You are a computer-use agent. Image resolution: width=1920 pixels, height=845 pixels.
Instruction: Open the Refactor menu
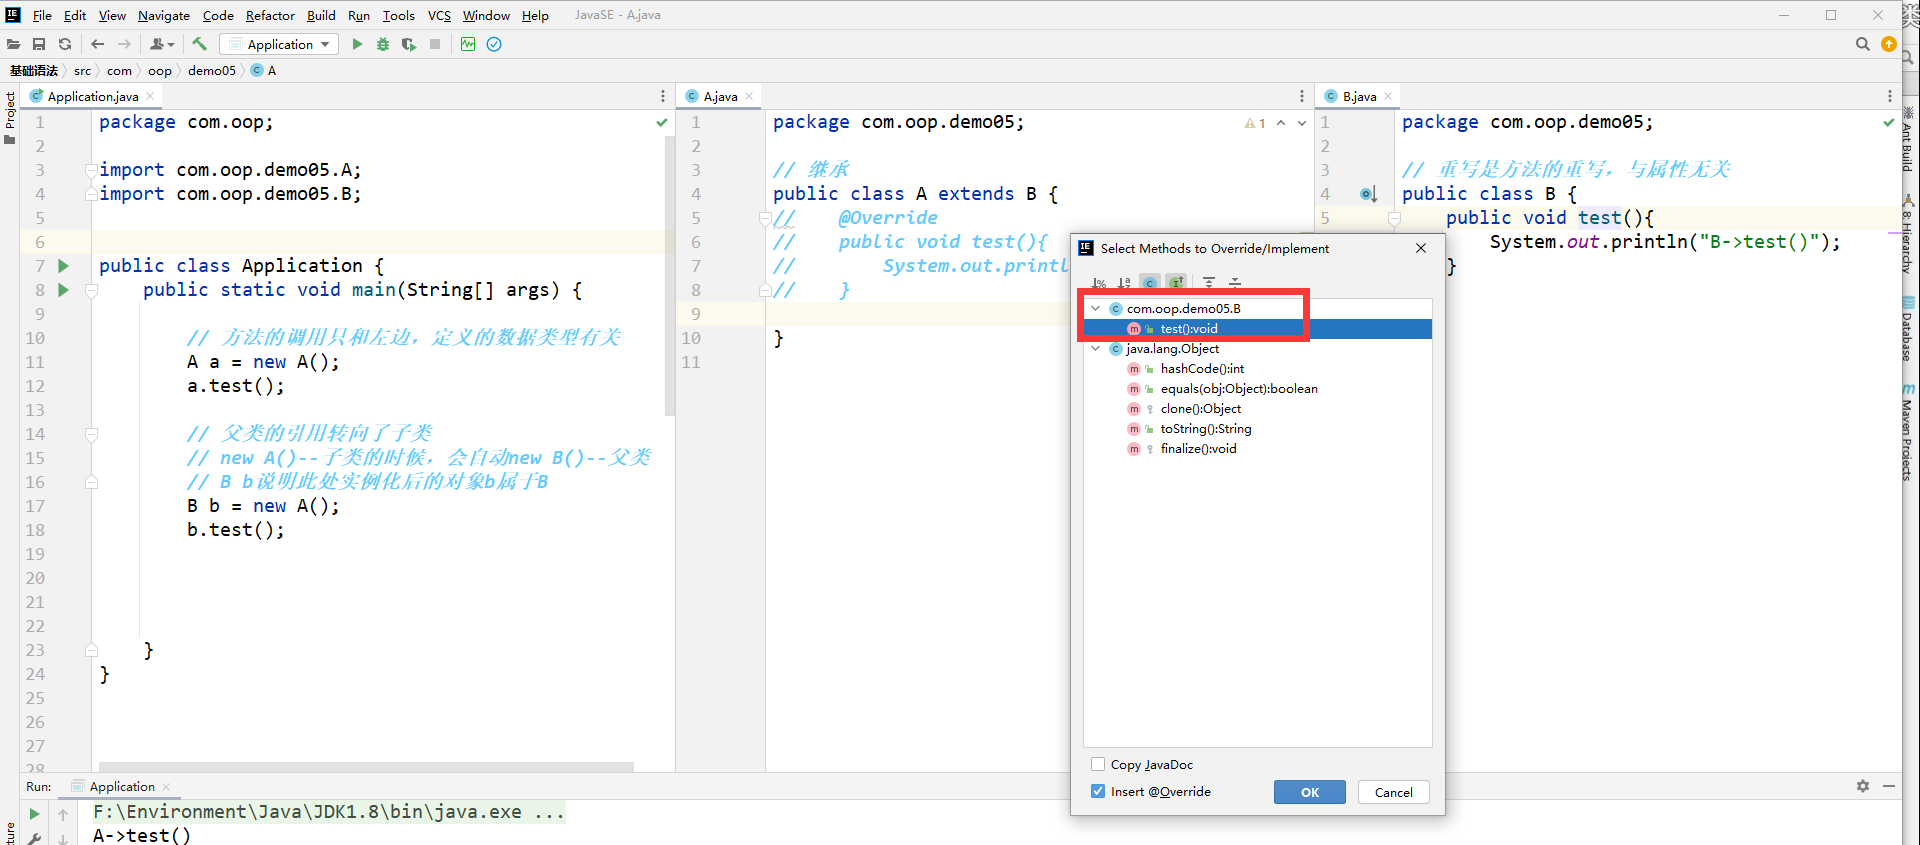tap(270, 15)
